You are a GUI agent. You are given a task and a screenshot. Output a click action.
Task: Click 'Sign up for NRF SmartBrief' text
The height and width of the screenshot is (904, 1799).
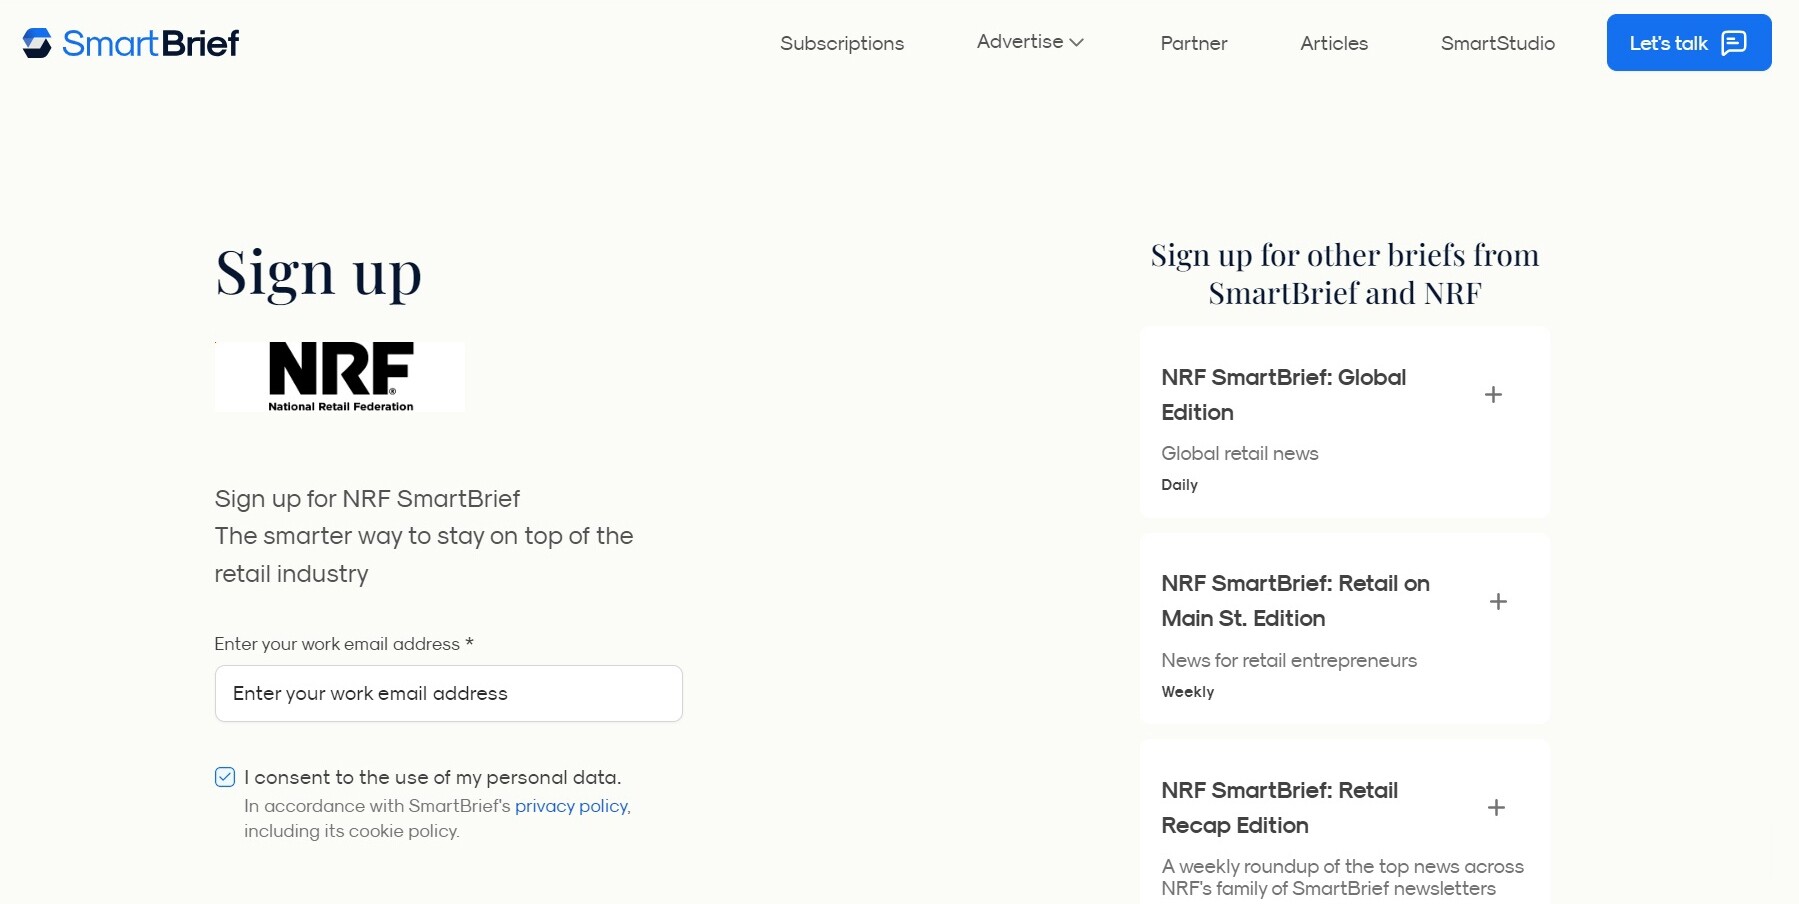click(367, 499)
